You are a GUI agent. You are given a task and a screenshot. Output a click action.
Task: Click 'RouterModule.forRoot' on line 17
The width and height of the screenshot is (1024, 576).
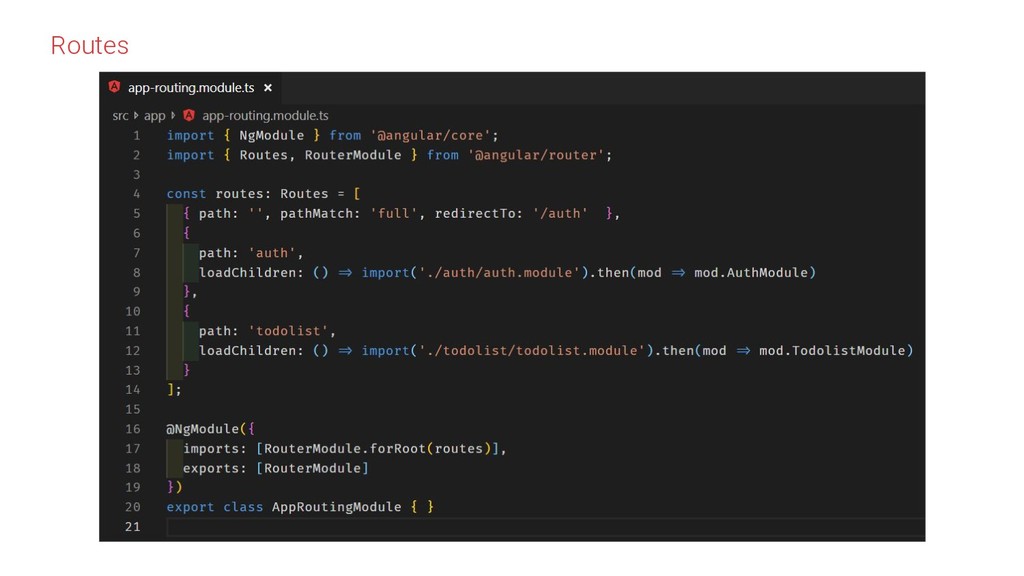345,449
